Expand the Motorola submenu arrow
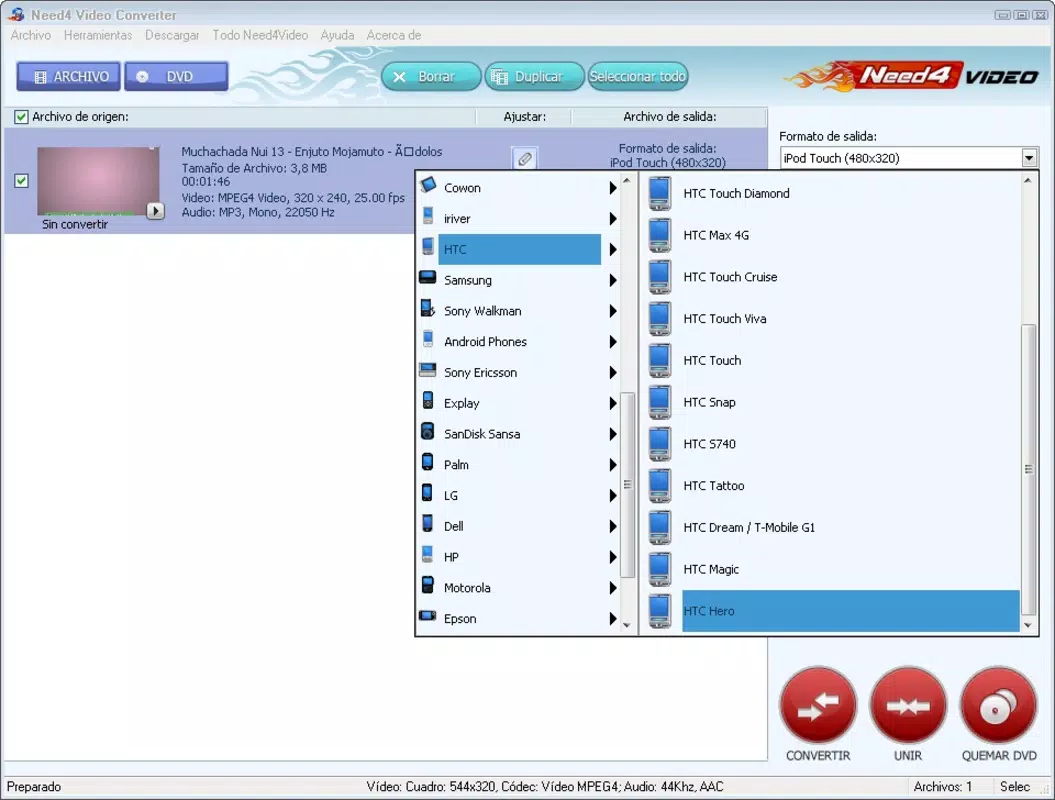The width and height of the screenshot is (1055, 800). click(613, 587)
